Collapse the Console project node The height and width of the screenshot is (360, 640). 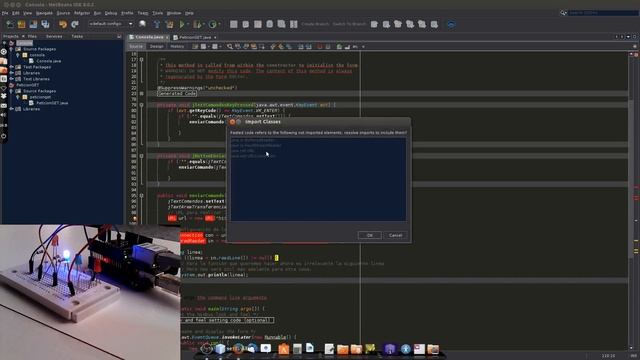coord(5,43)
